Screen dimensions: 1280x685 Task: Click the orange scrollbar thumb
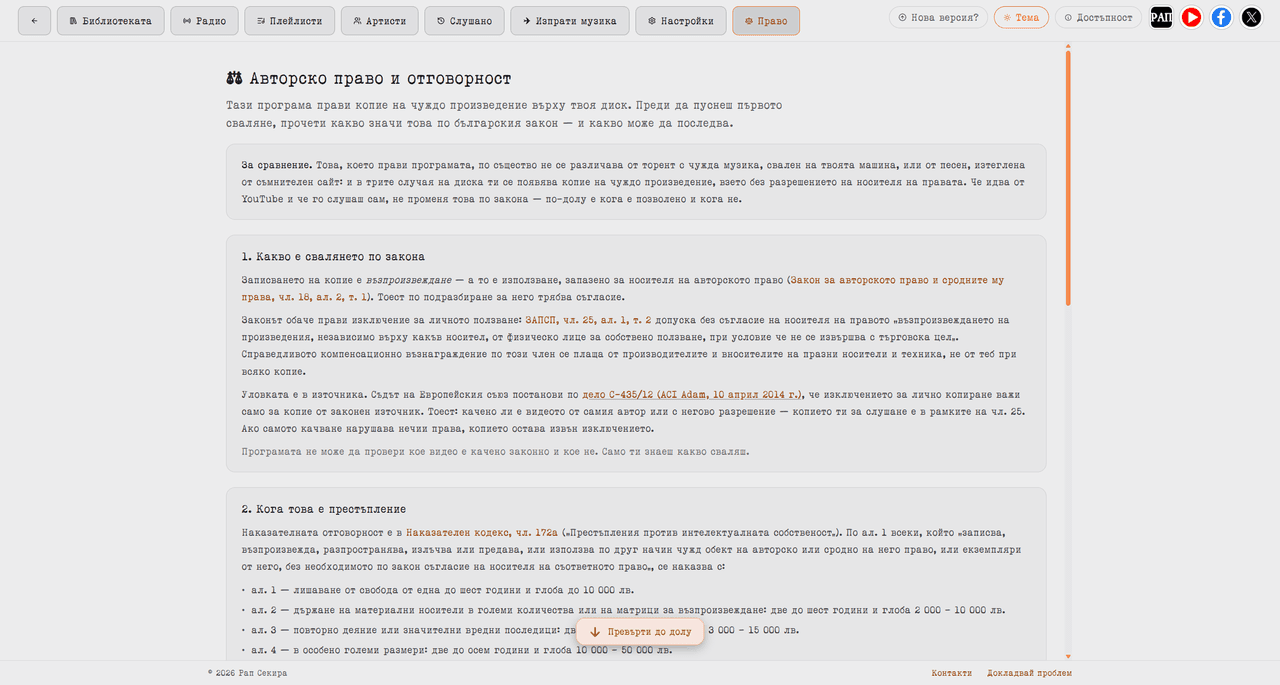[1068, 178]
